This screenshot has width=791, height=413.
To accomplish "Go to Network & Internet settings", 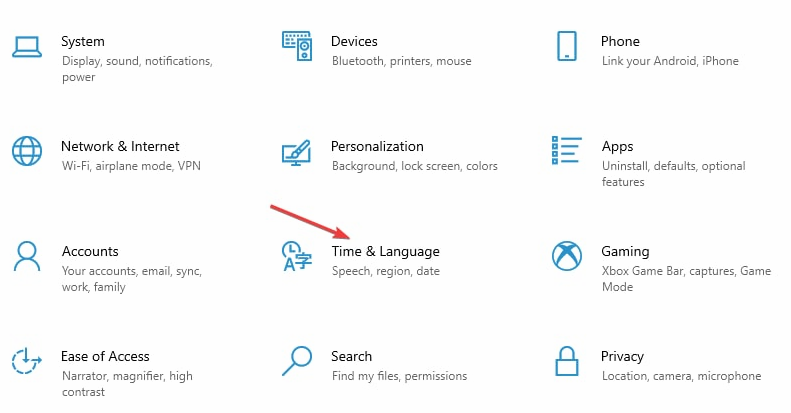I will coord(120,146).
